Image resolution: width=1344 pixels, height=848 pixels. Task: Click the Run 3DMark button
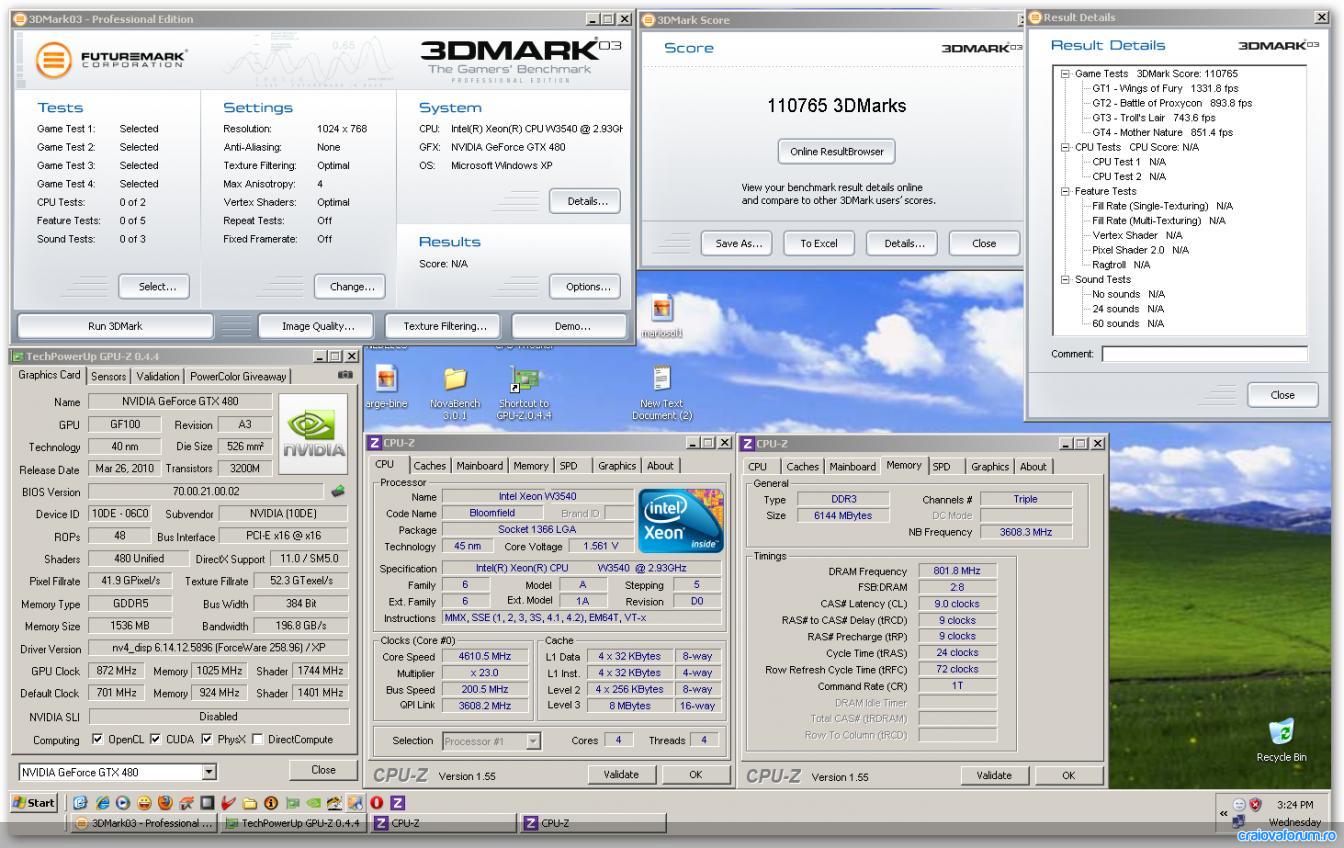pos(115,326)
